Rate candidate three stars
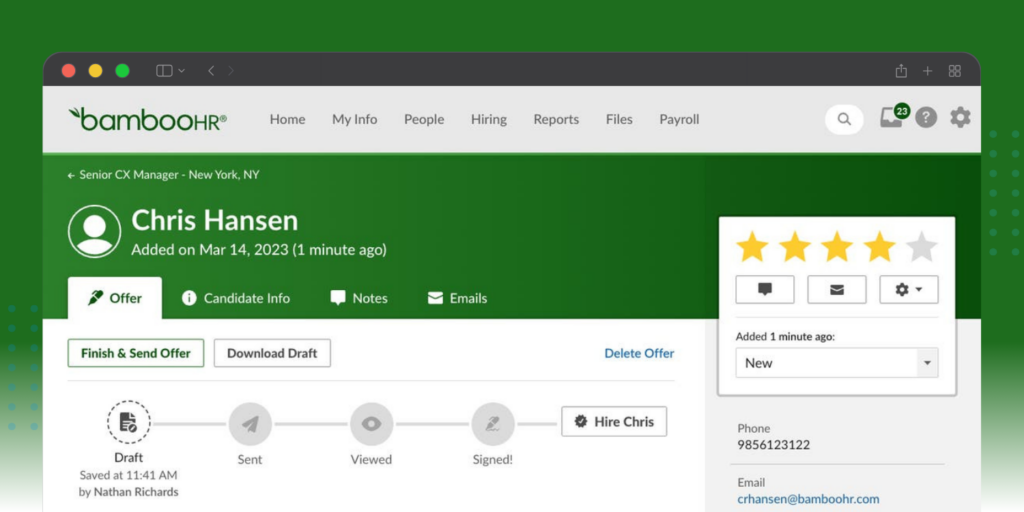1024x512 pixels. pyautogui.click(x=837, y=247)
